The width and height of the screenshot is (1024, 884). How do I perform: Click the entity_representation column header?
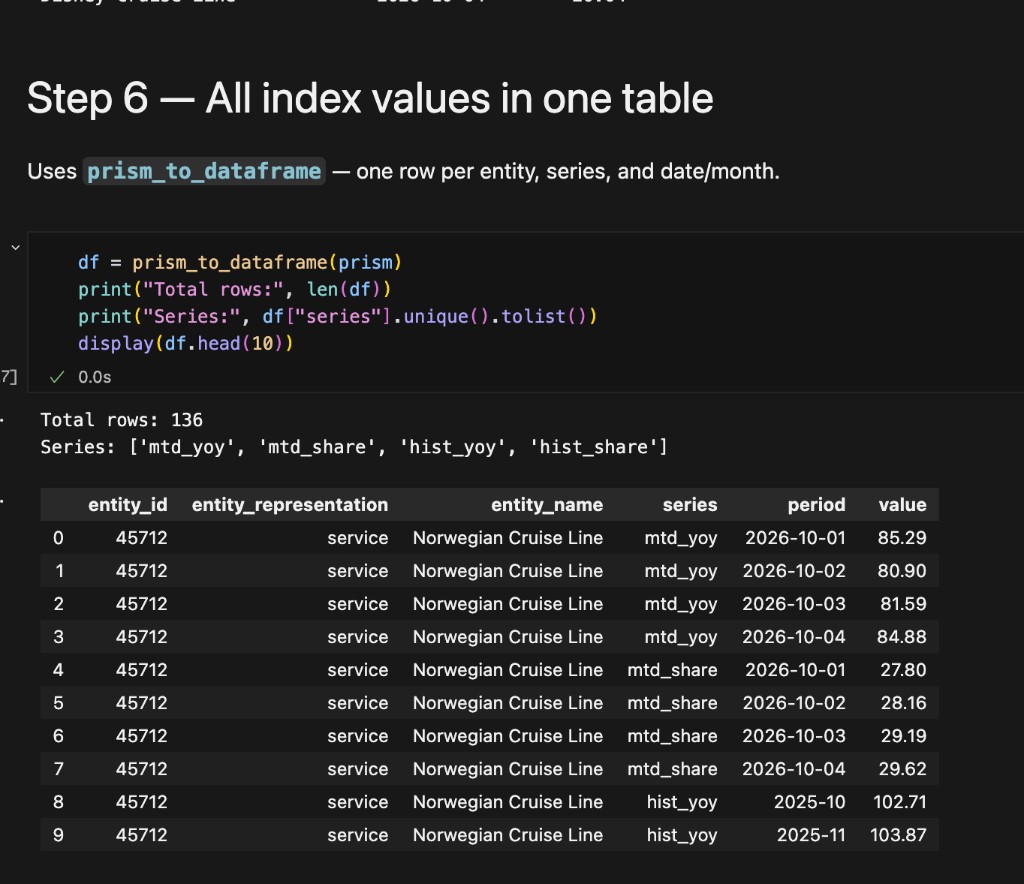coord(290,505)
